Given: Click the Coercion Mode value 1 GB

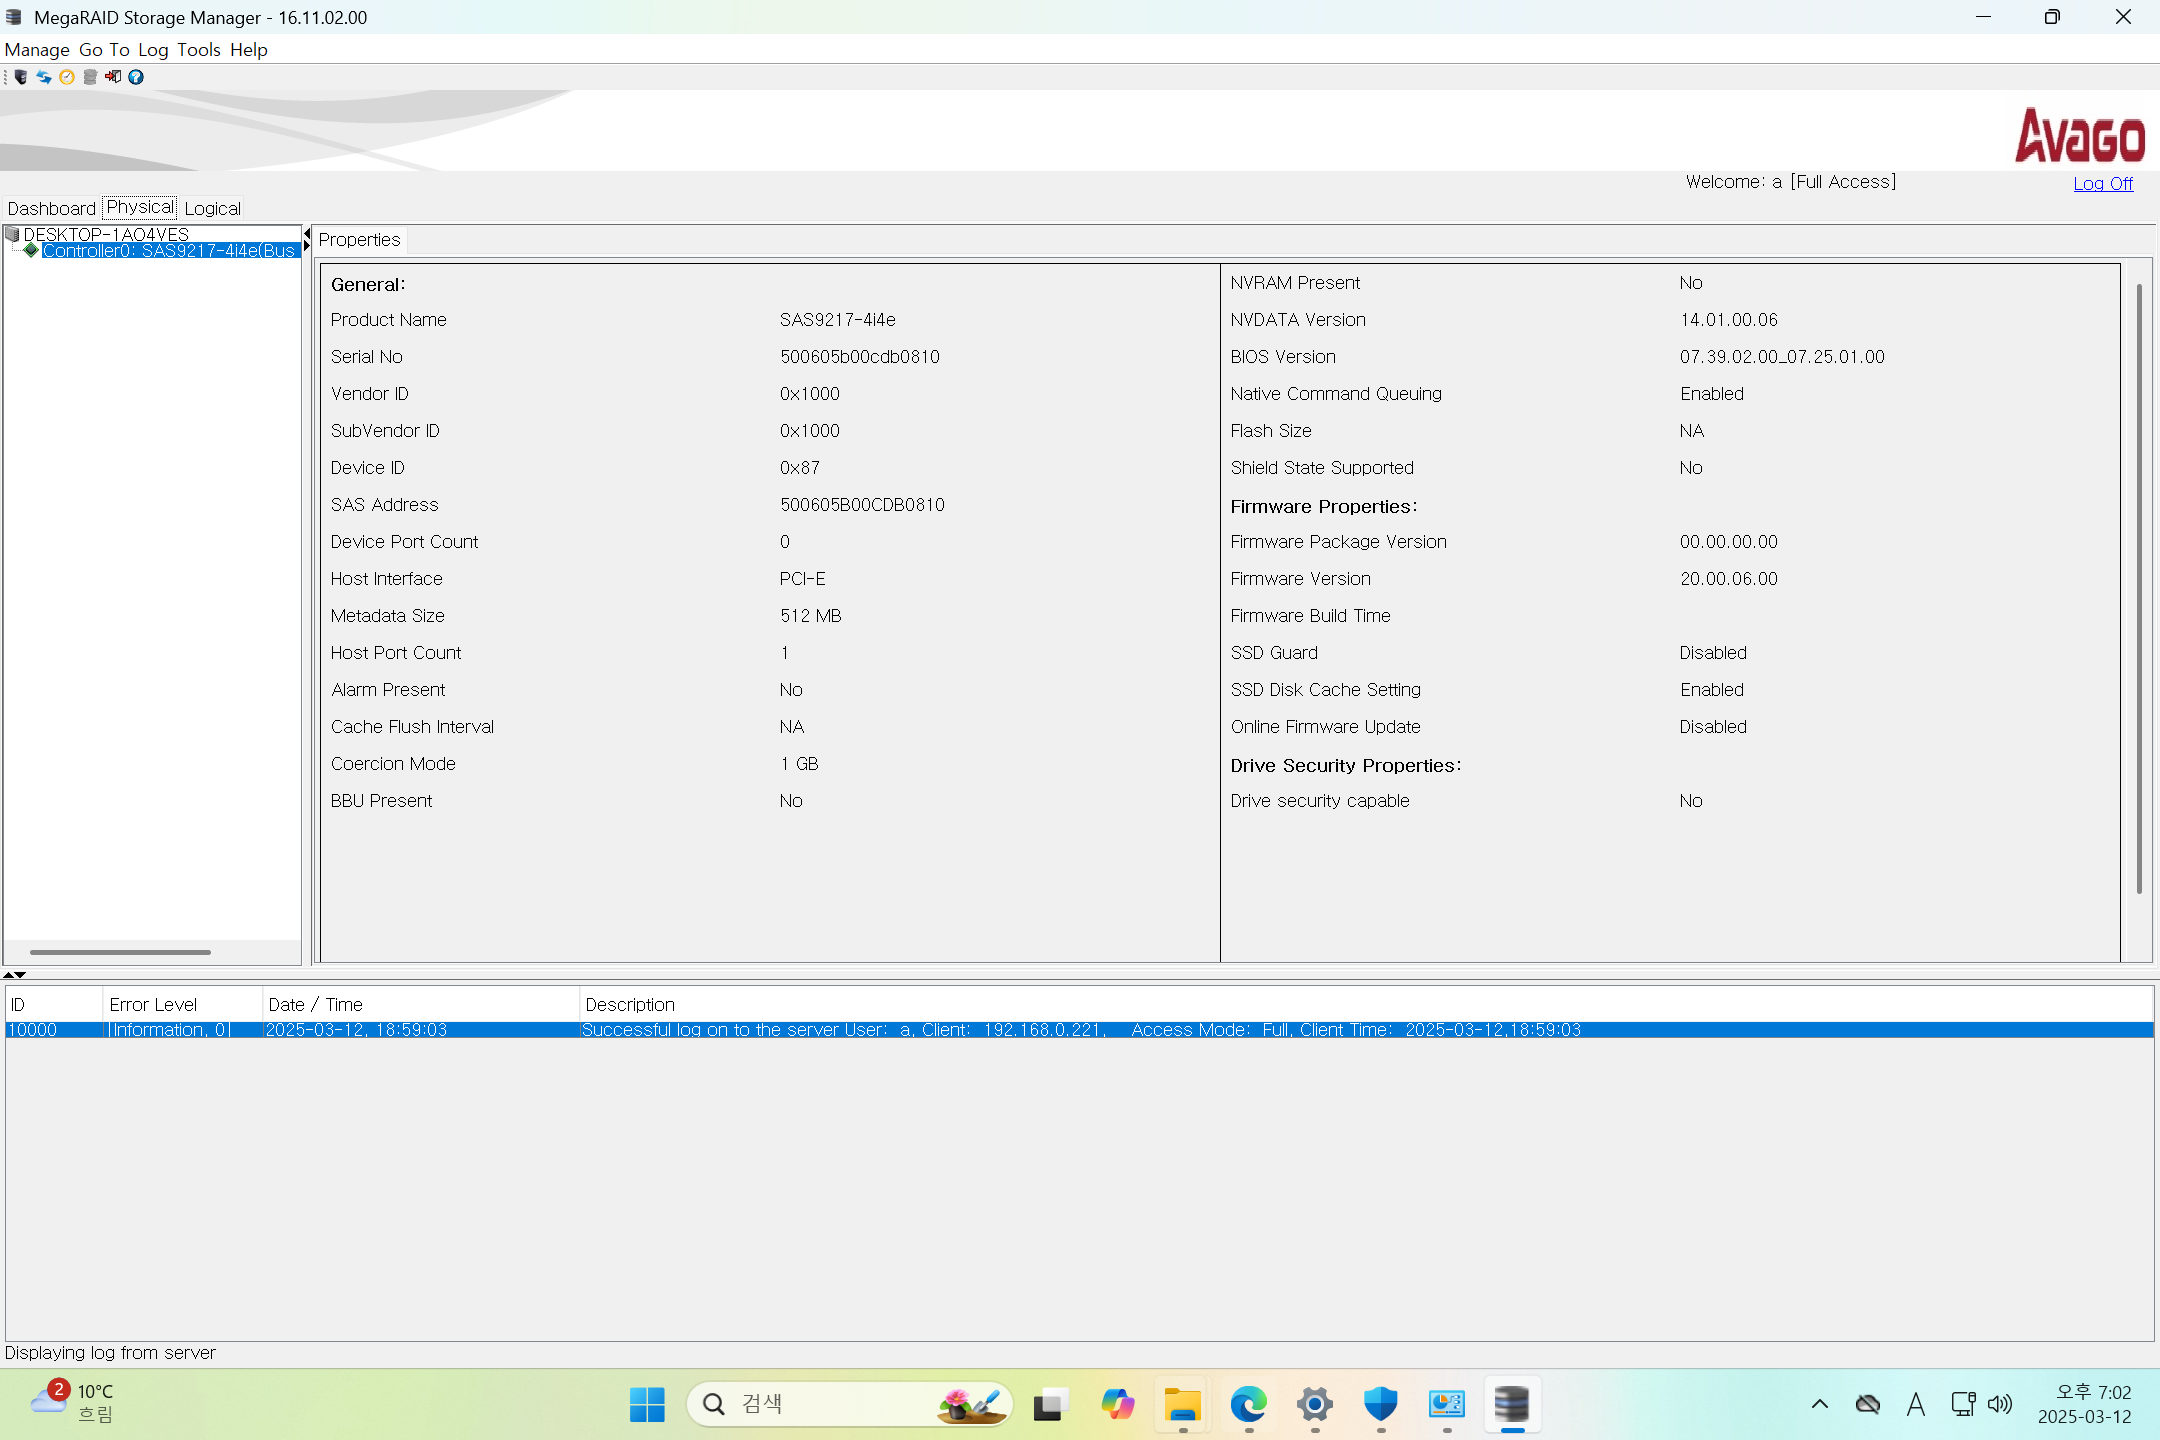Looking at the screenshot, I should click(x=799, y=764).
